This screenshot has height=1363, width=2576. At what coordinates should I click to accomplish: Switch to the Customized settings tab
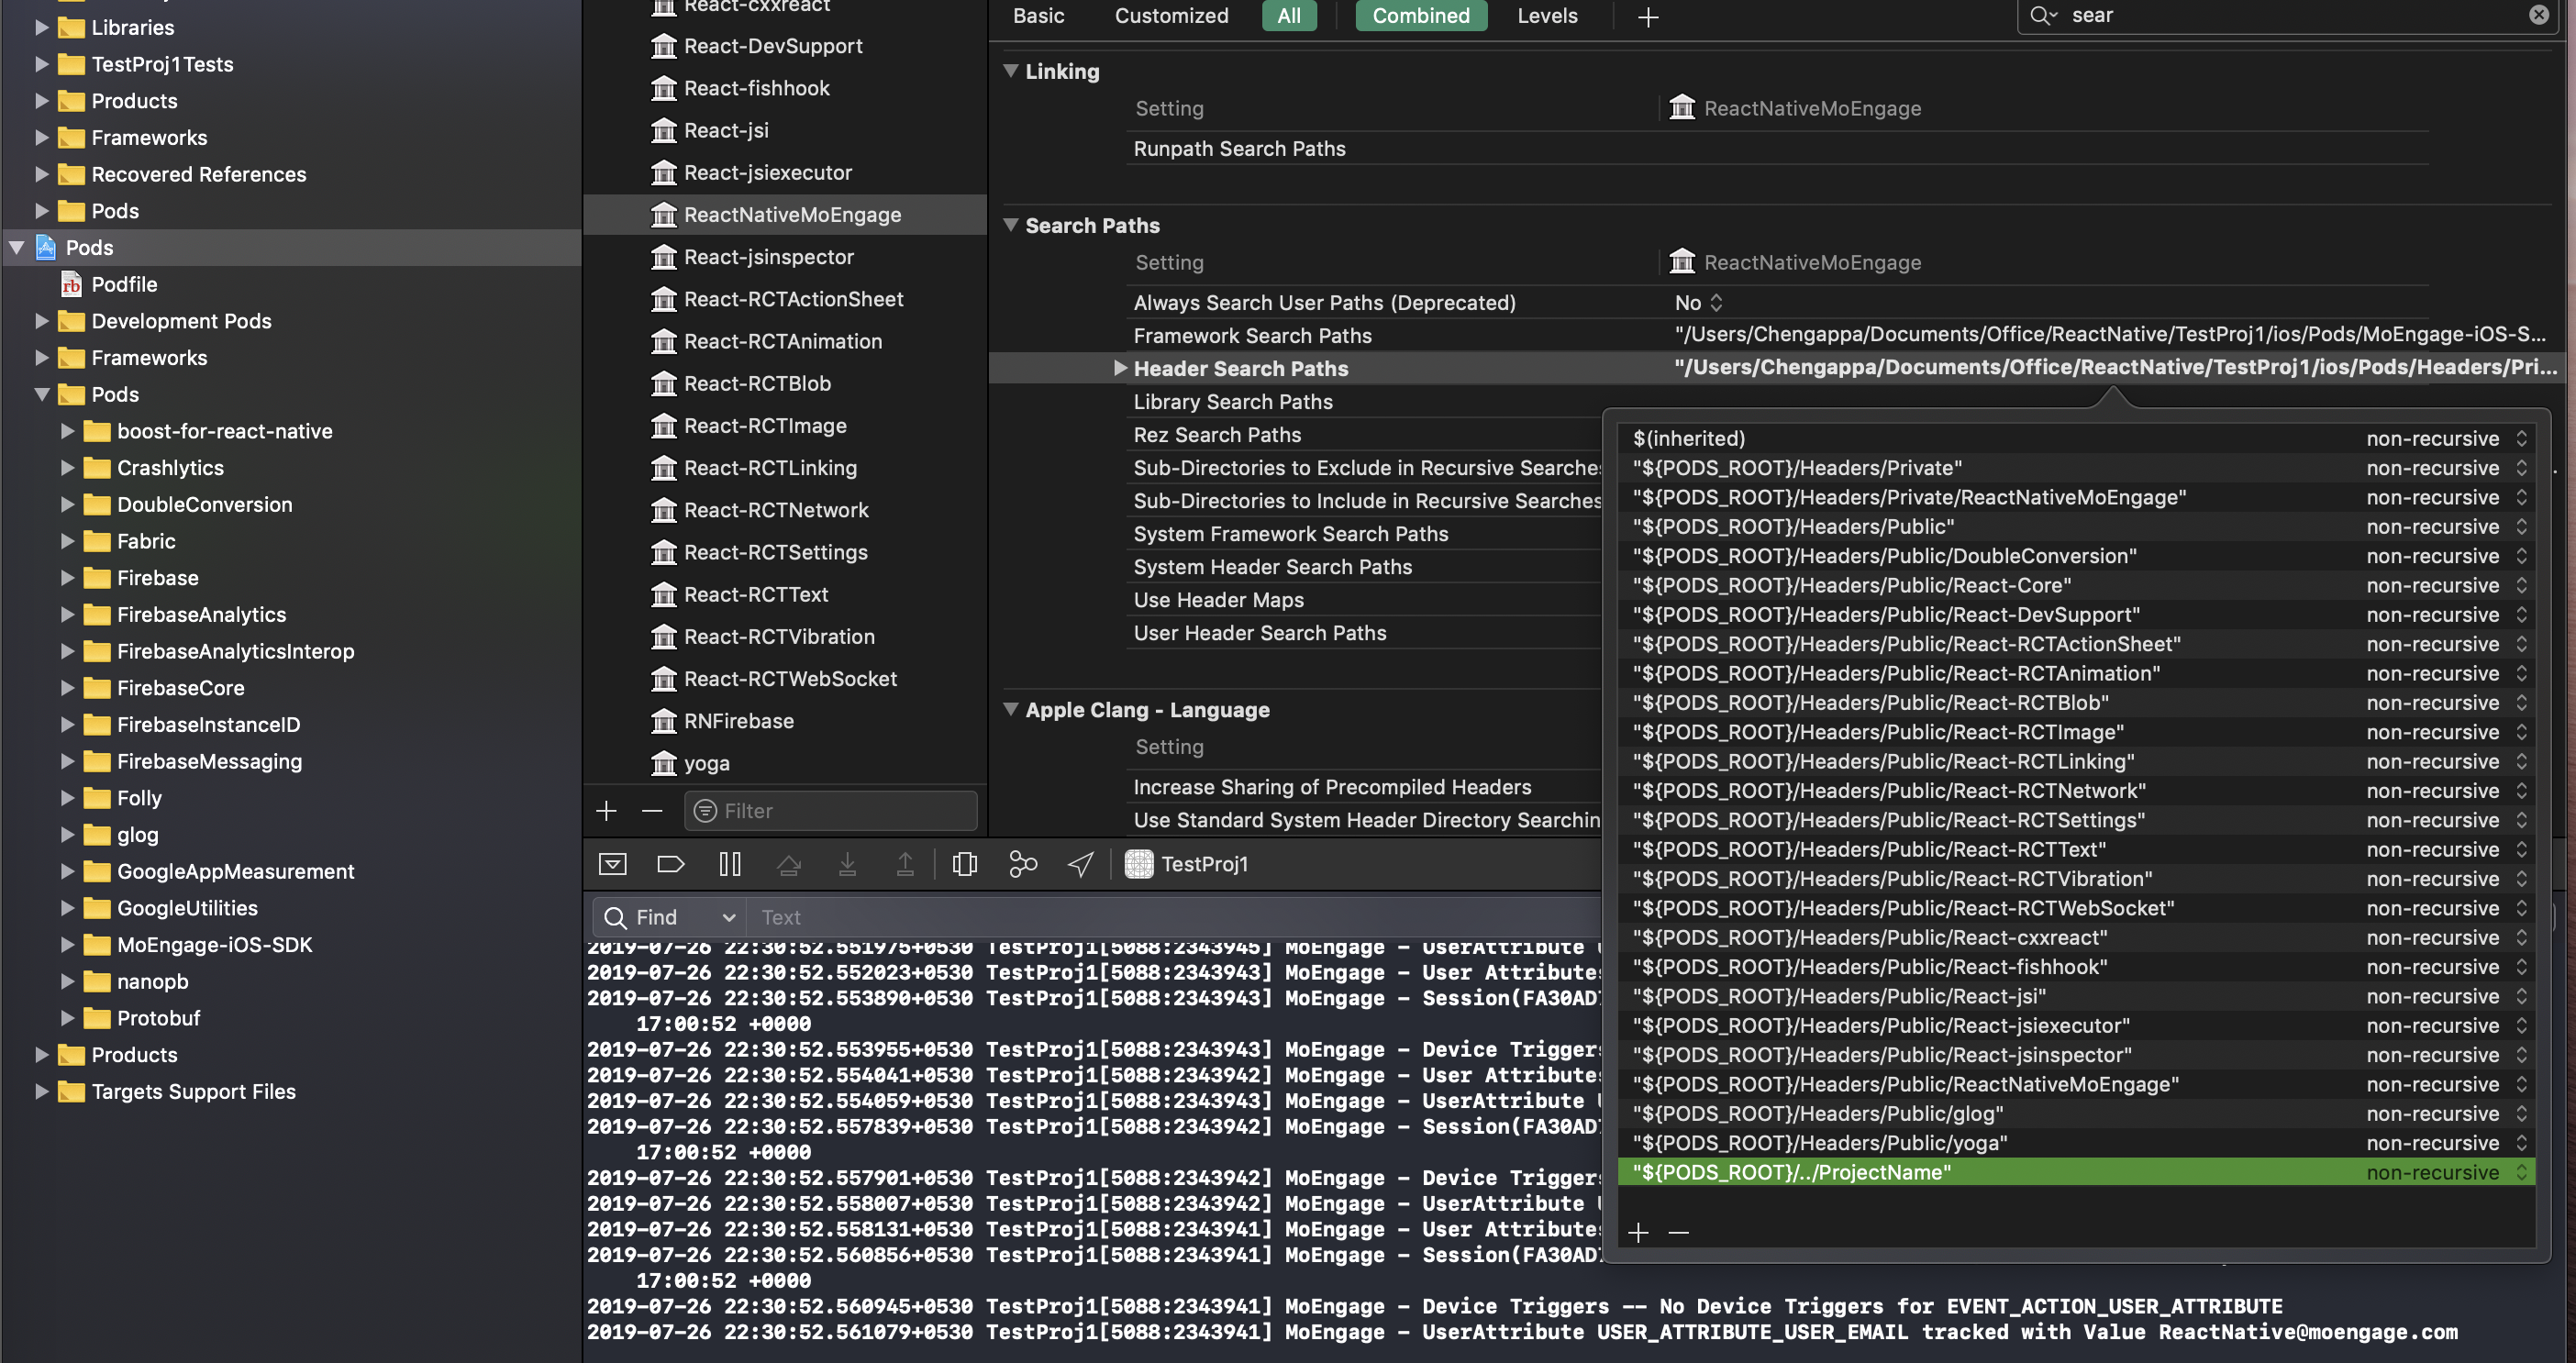pos(1171,16)
